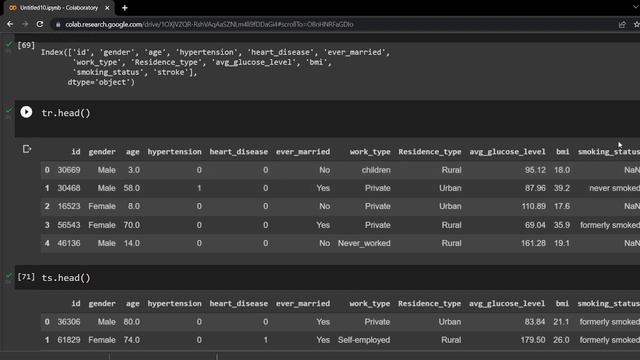The image size is (640, 360).
Task: Click the id value 56543
Action: pos(69,225)
